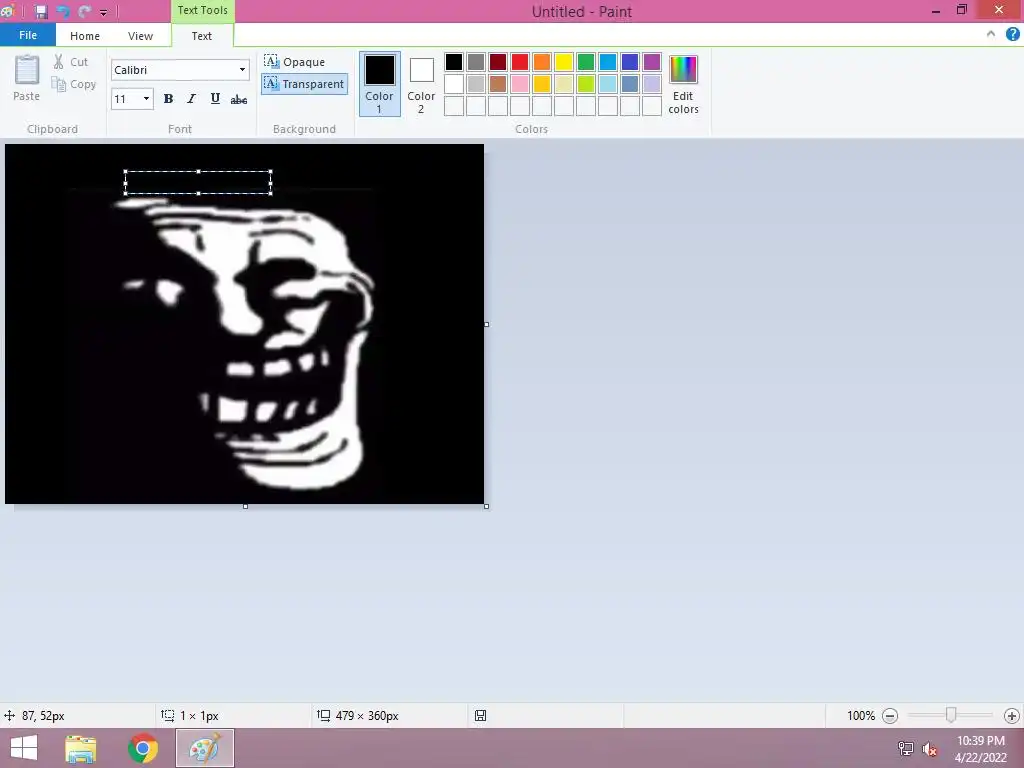This screenshot has width=1024, height=768.
Task: Click the Redo arrow in title bar
Action: click(x=84, y=12)
